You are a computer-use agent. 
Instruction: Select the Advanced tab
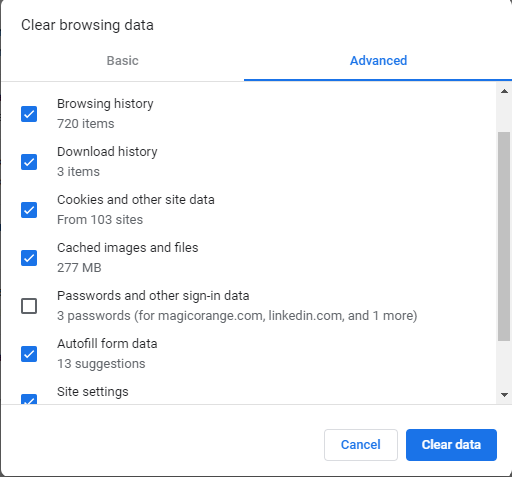(x=378, y=61)
